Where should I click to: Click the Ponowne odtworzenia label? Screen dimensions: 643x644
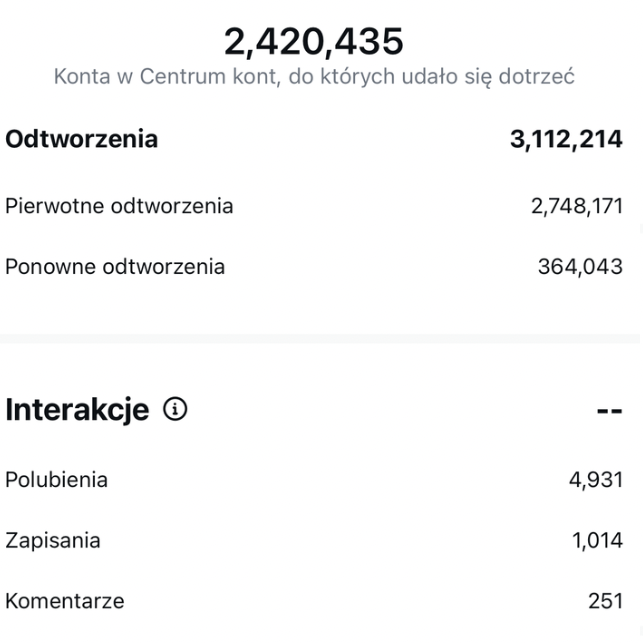(115, 267)
